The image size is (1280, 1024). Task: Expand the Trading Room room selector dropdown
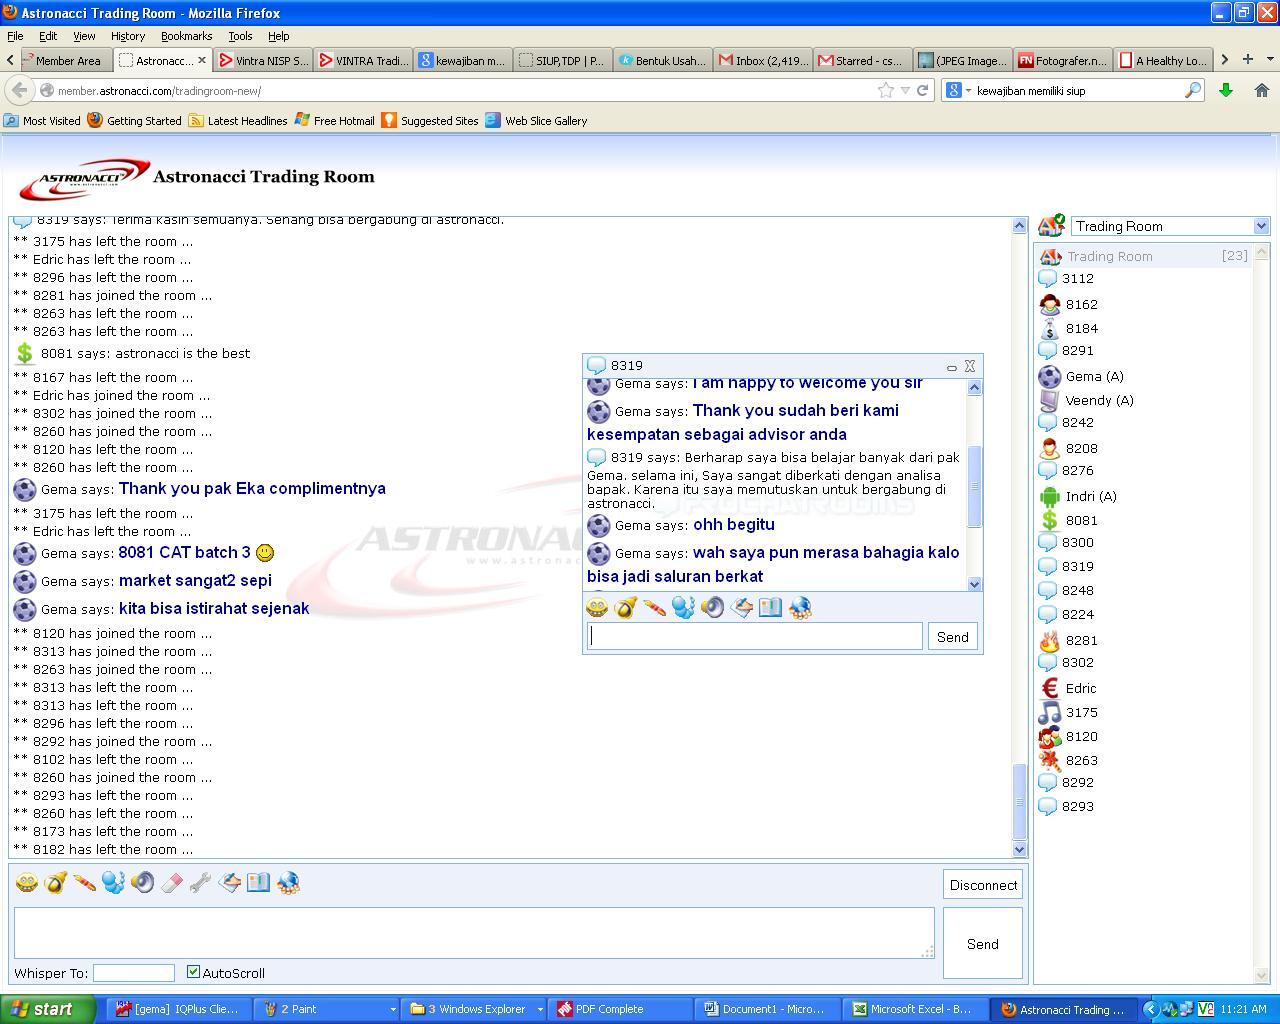click(x=1260, y=226)
